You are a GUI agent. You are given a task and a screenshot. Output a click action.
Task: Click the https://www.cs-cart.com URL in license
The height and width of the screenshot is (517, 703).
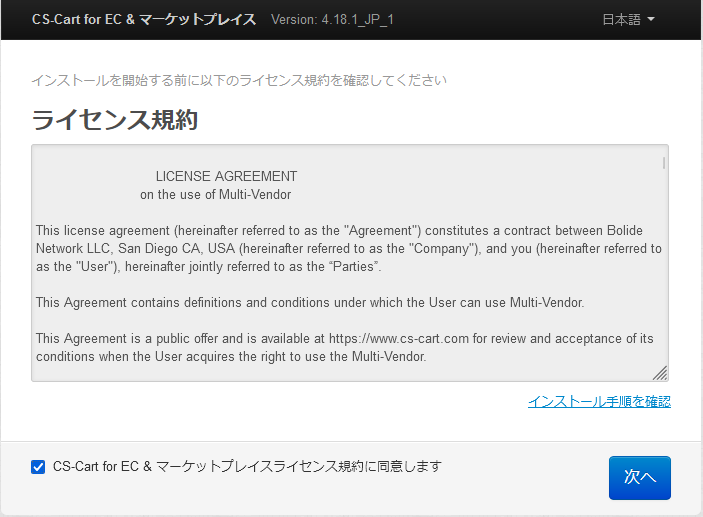pyautogui.click(x=399, y=339)
